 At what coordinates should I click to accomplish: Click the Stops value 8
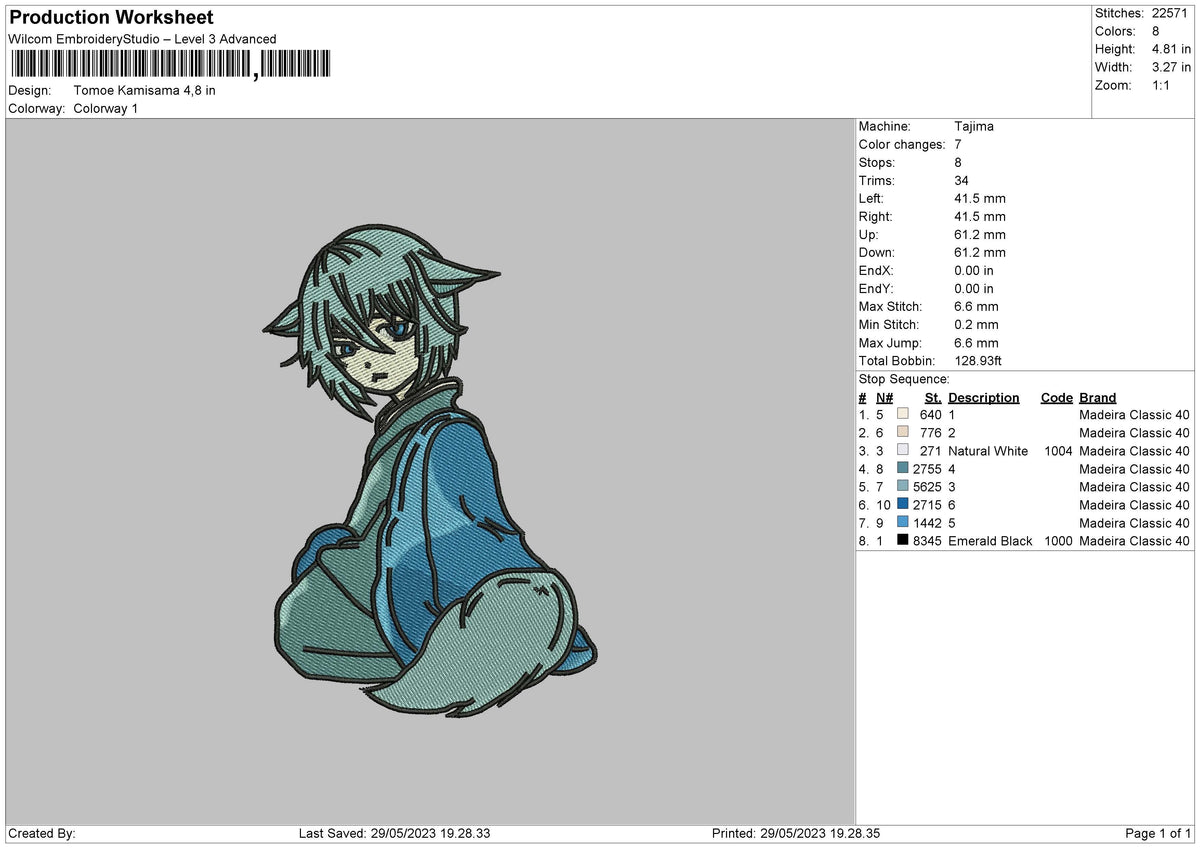coord(958,162)
